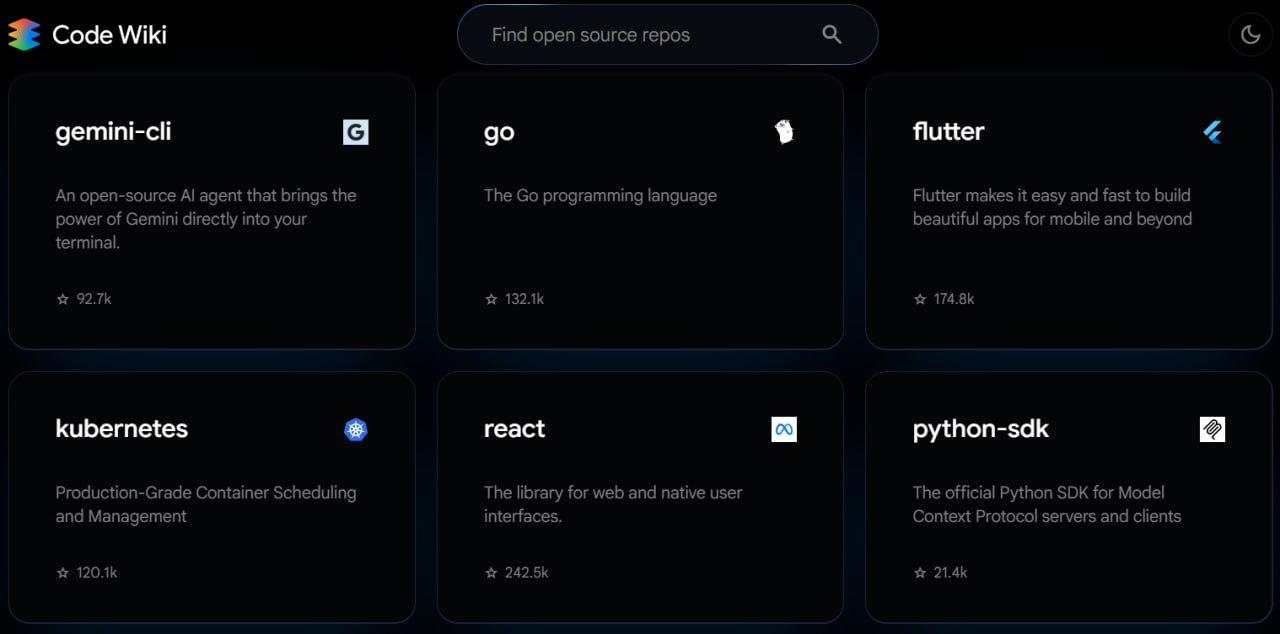Click the 120.1k star count
The height and width of the screenshot is (634, 1280).
[x=97, y=573]
